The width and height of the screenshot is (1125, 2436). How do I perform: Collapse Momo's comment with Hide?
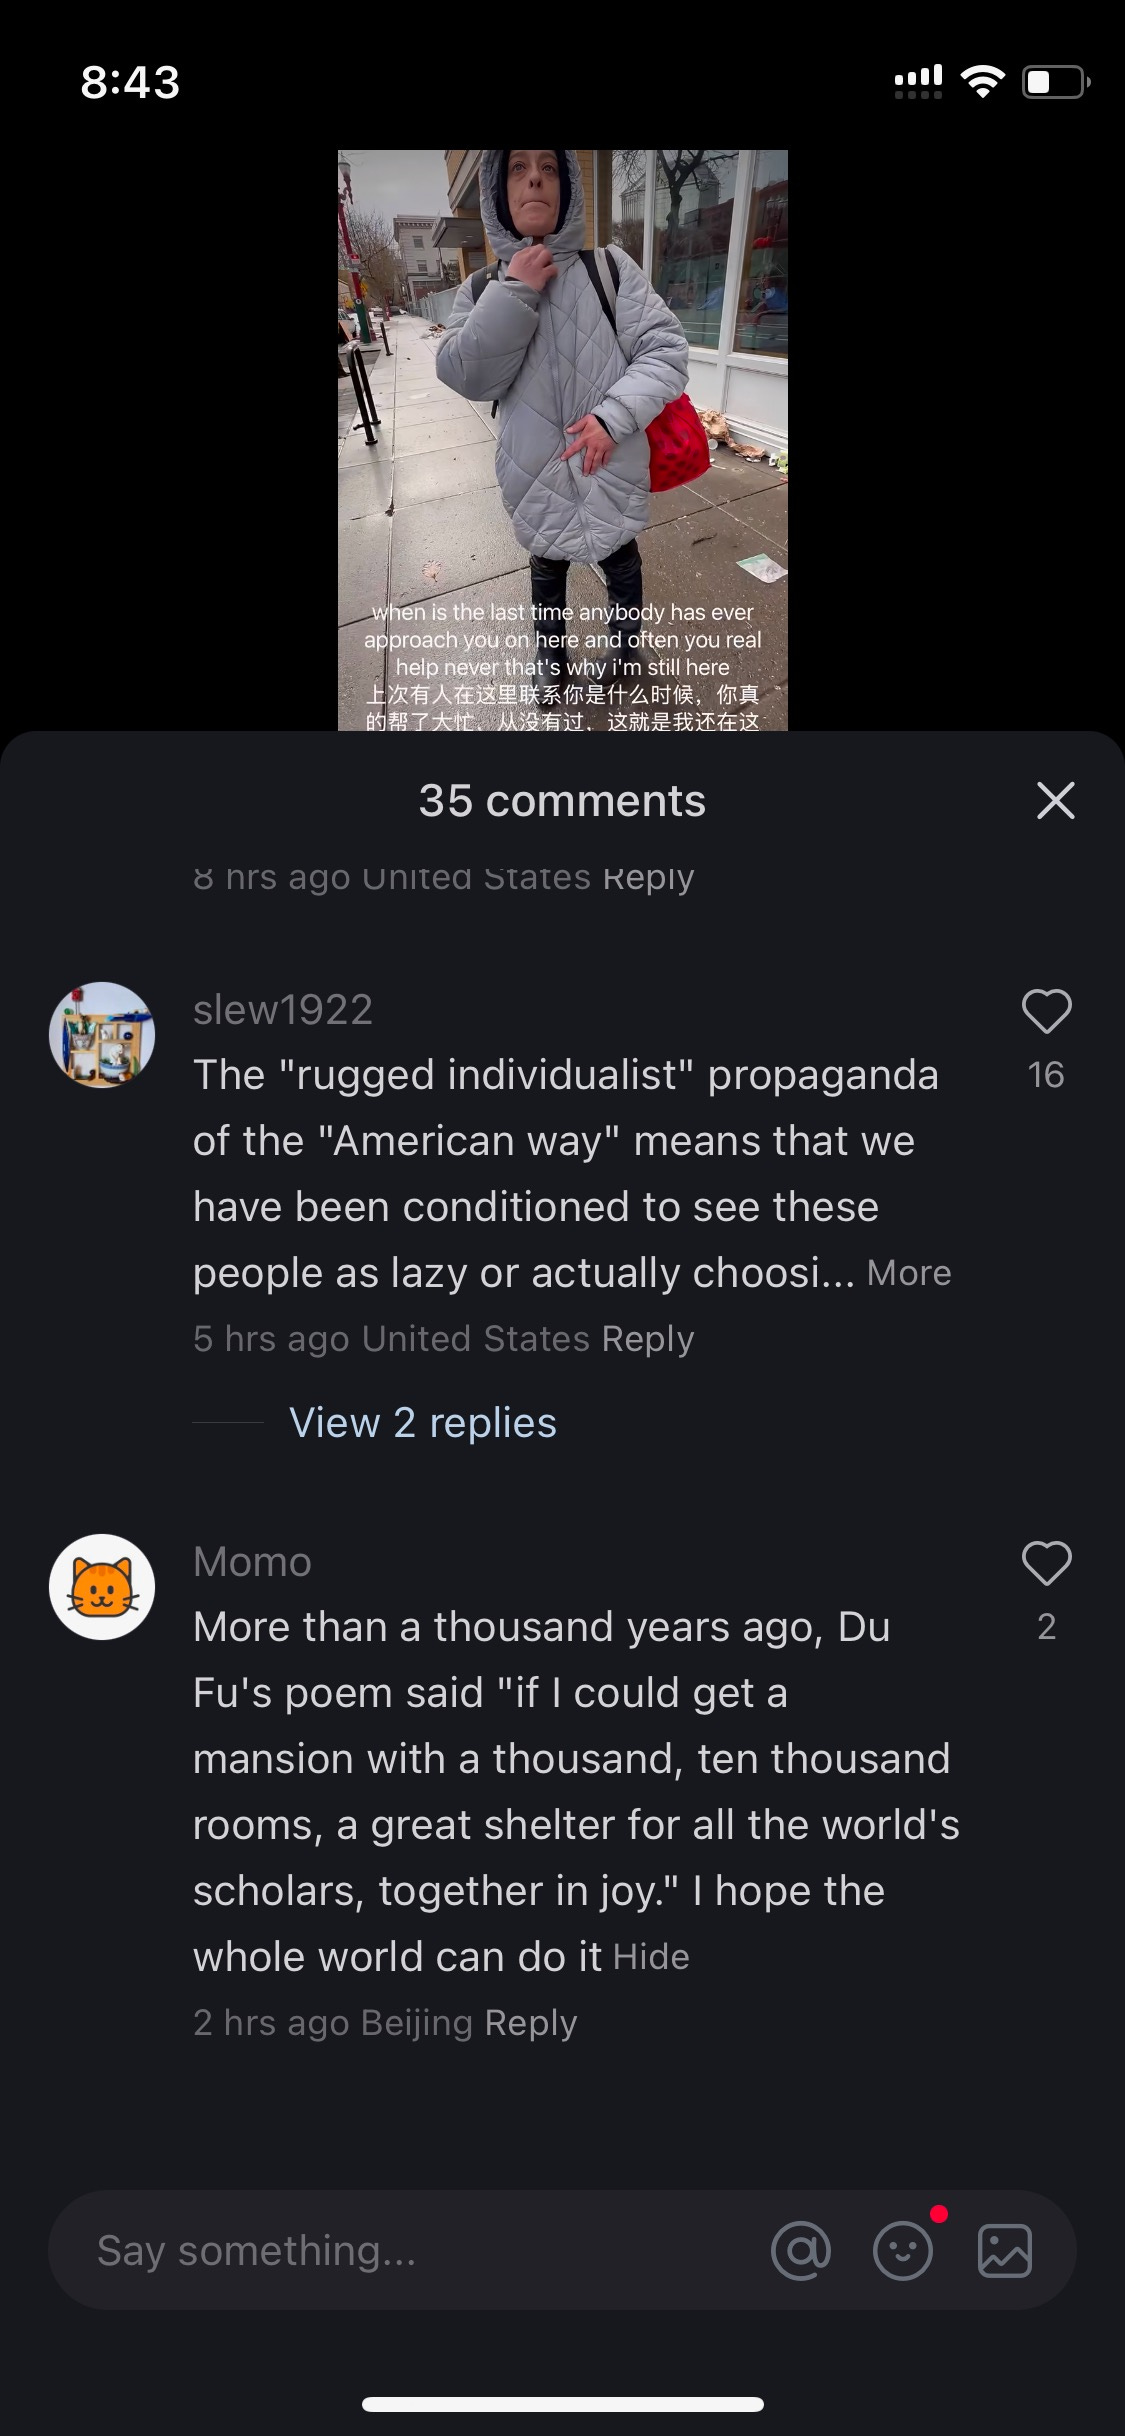pos(651,1957)
